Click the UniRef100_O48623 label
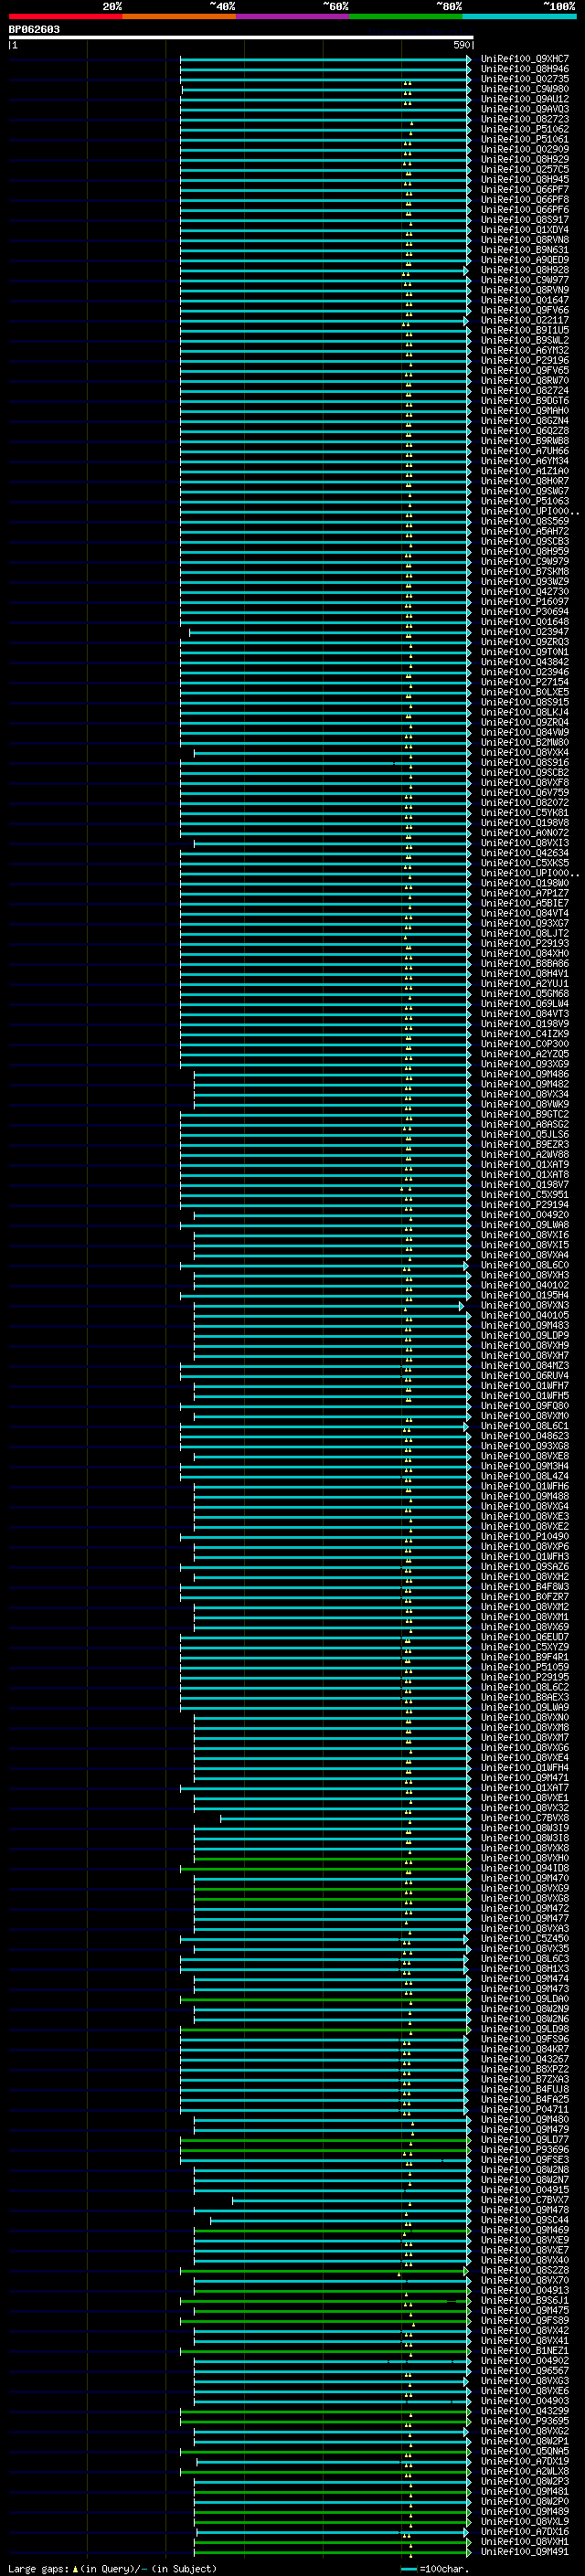The image size is (585, 2576). tap(525, 1436)
